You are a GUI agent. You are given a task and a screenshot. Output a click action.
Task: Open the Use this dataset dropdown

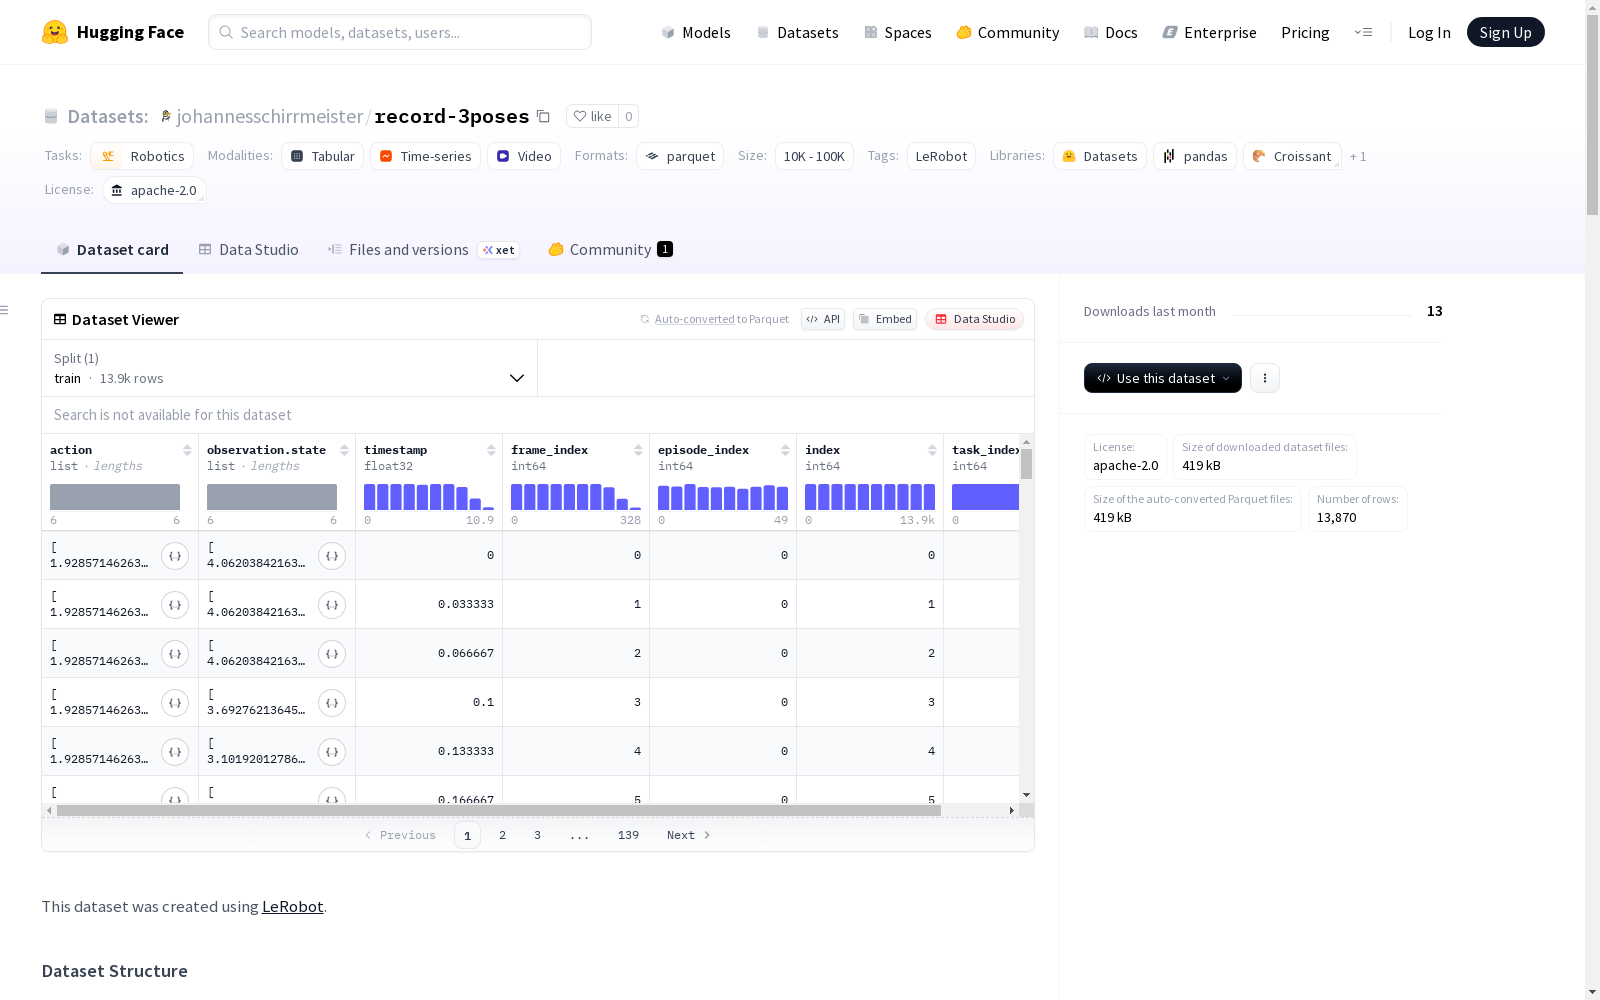coord(1163,378)
